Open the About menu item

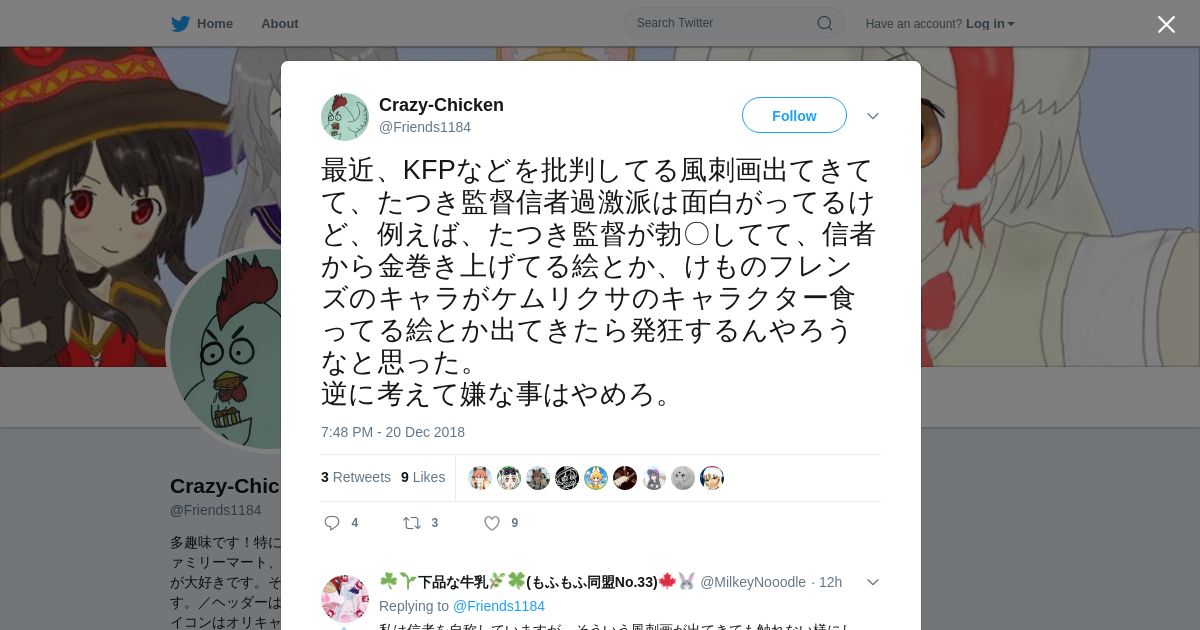[x=280, y=24]
